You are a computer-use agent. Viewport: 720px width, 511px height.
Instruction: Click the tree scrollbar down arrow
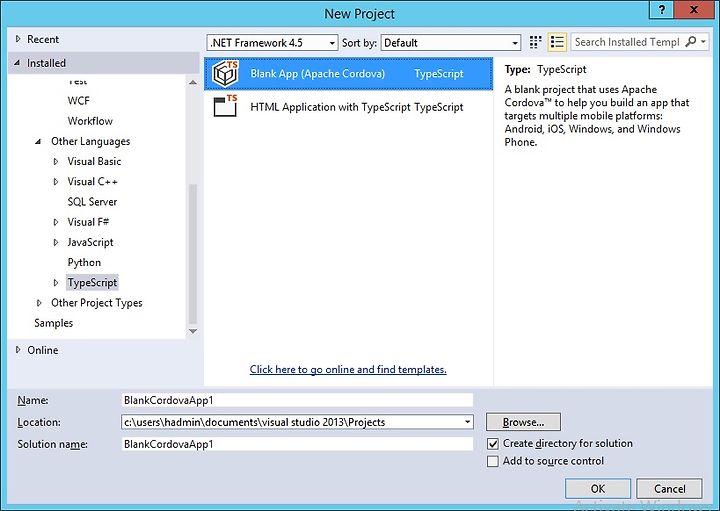(x=193, y=331)
